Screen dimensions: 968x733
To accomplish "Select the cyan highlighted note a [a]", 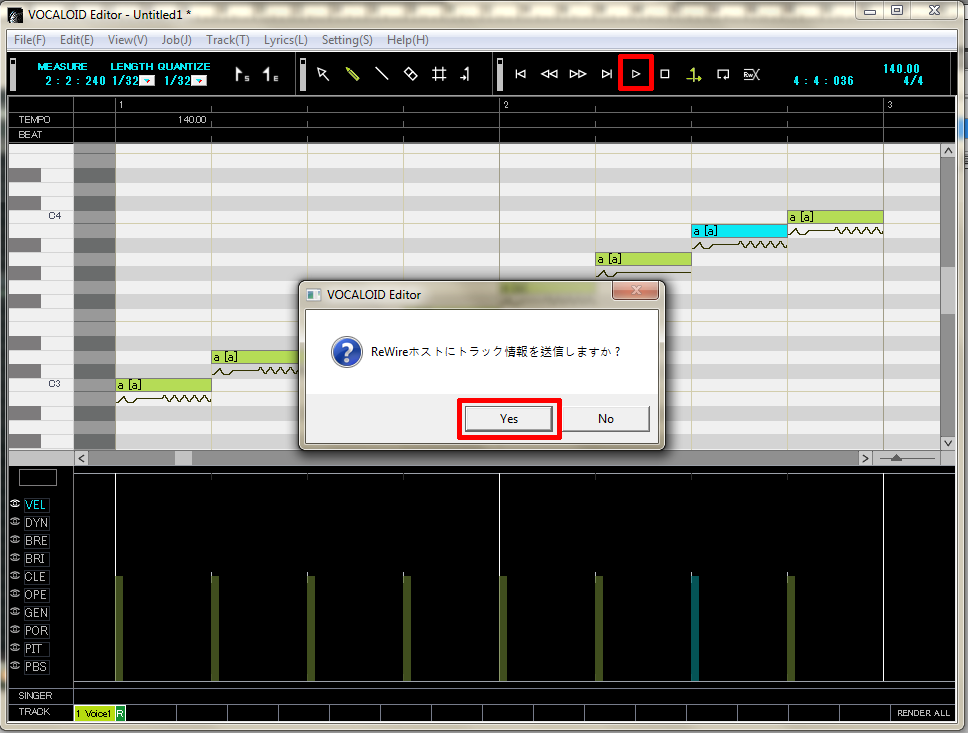I will pyautogui.click(x=739, y=231).
